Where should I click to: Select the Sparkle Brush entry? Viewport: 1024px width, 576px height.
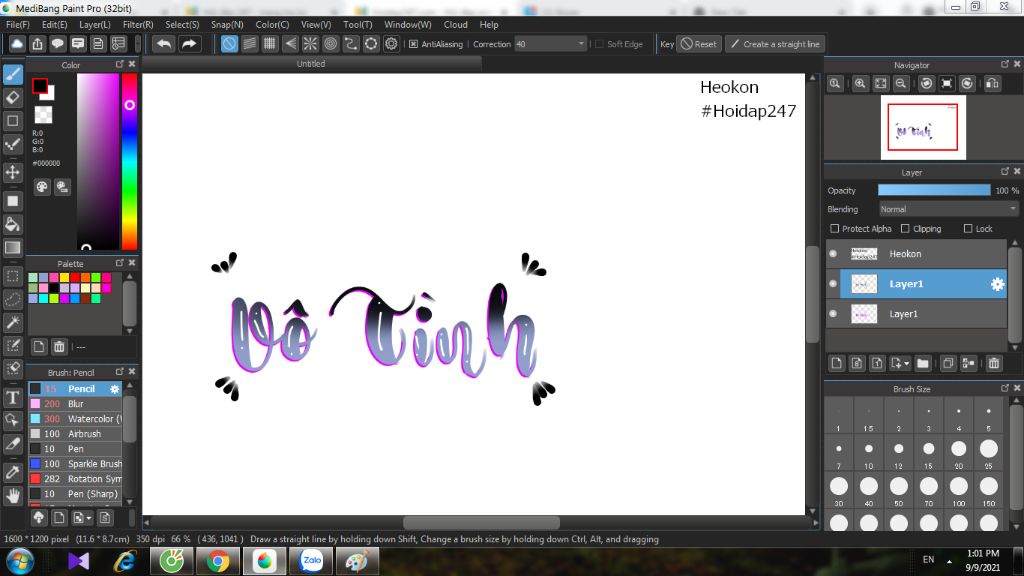pyautogui.click(x=75, y=464)
